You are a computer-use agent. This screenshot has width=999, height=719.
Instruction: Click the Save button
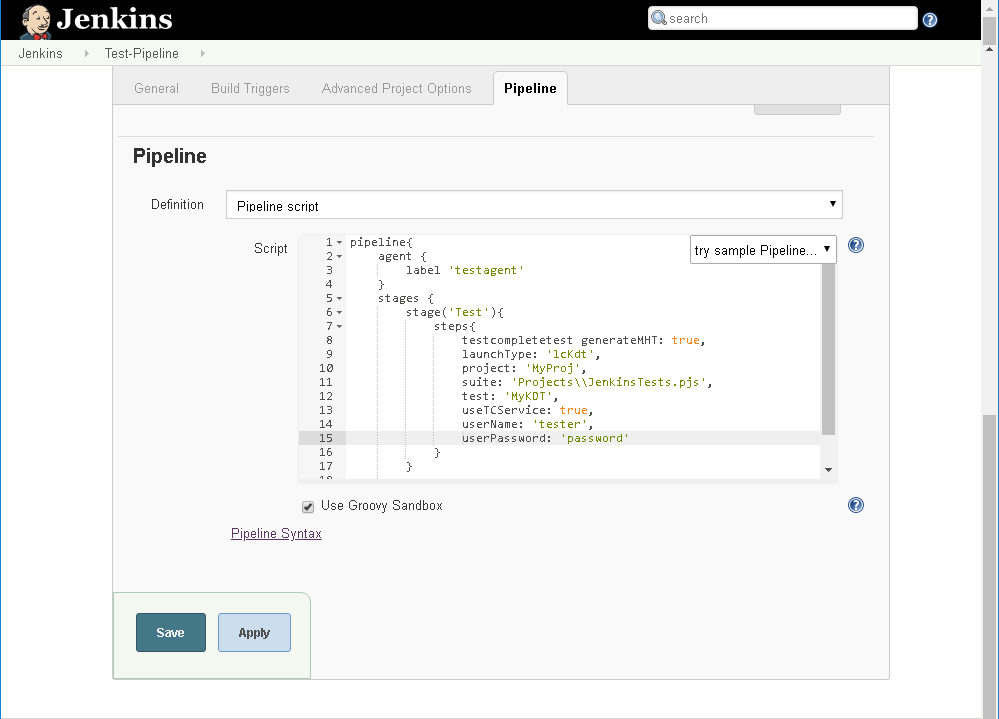171,632
